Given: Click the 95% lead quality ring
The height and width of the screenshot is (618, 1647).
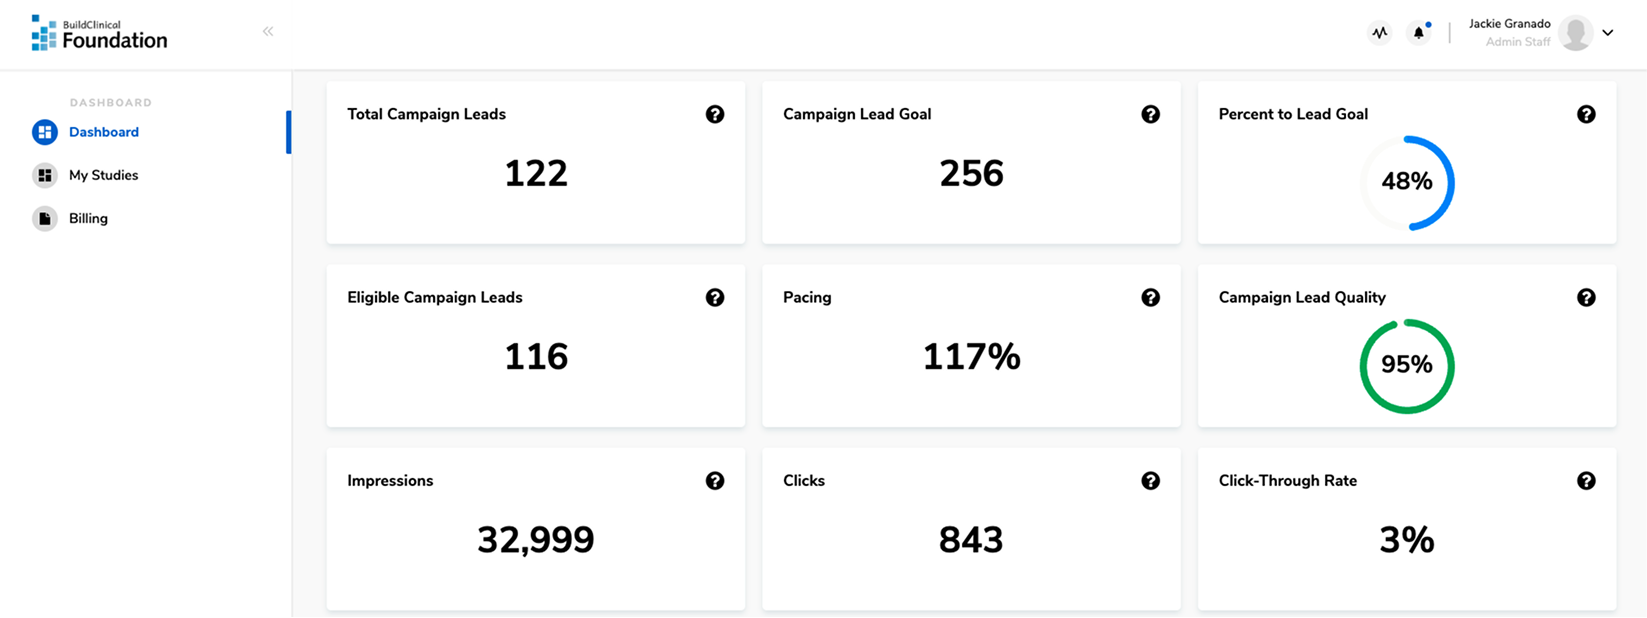Looking at the screenshot, I should coord(1407,365).
